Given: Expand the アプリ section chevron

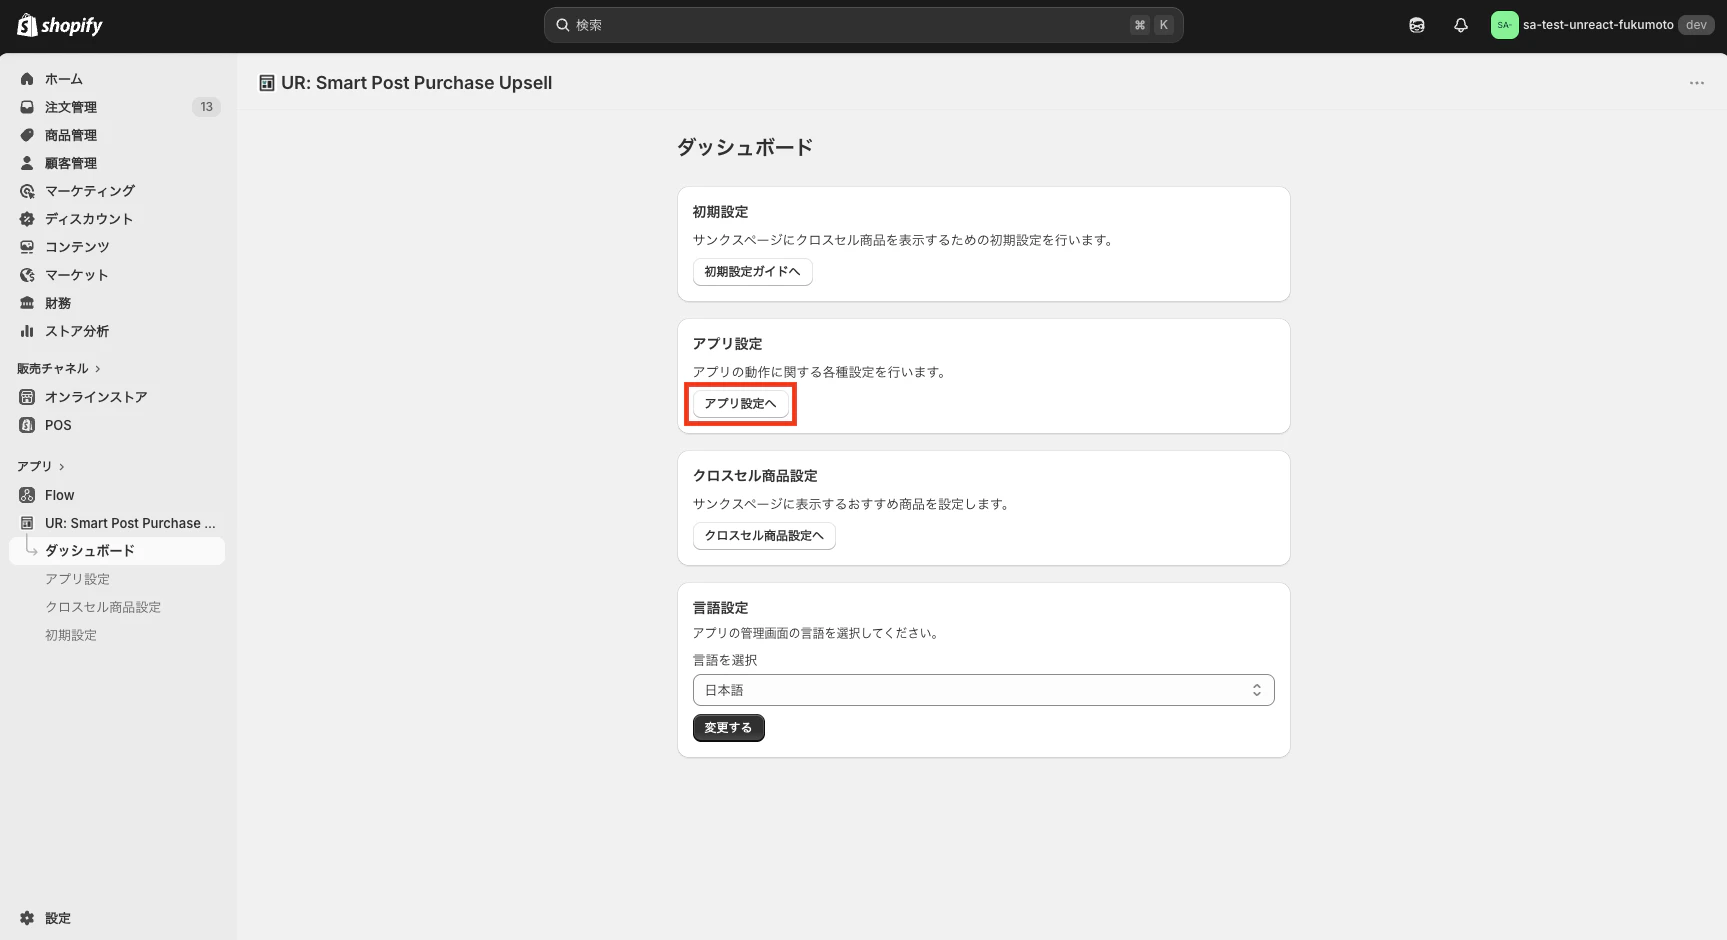Looking at the screenshot, I should tap(62, 467).
